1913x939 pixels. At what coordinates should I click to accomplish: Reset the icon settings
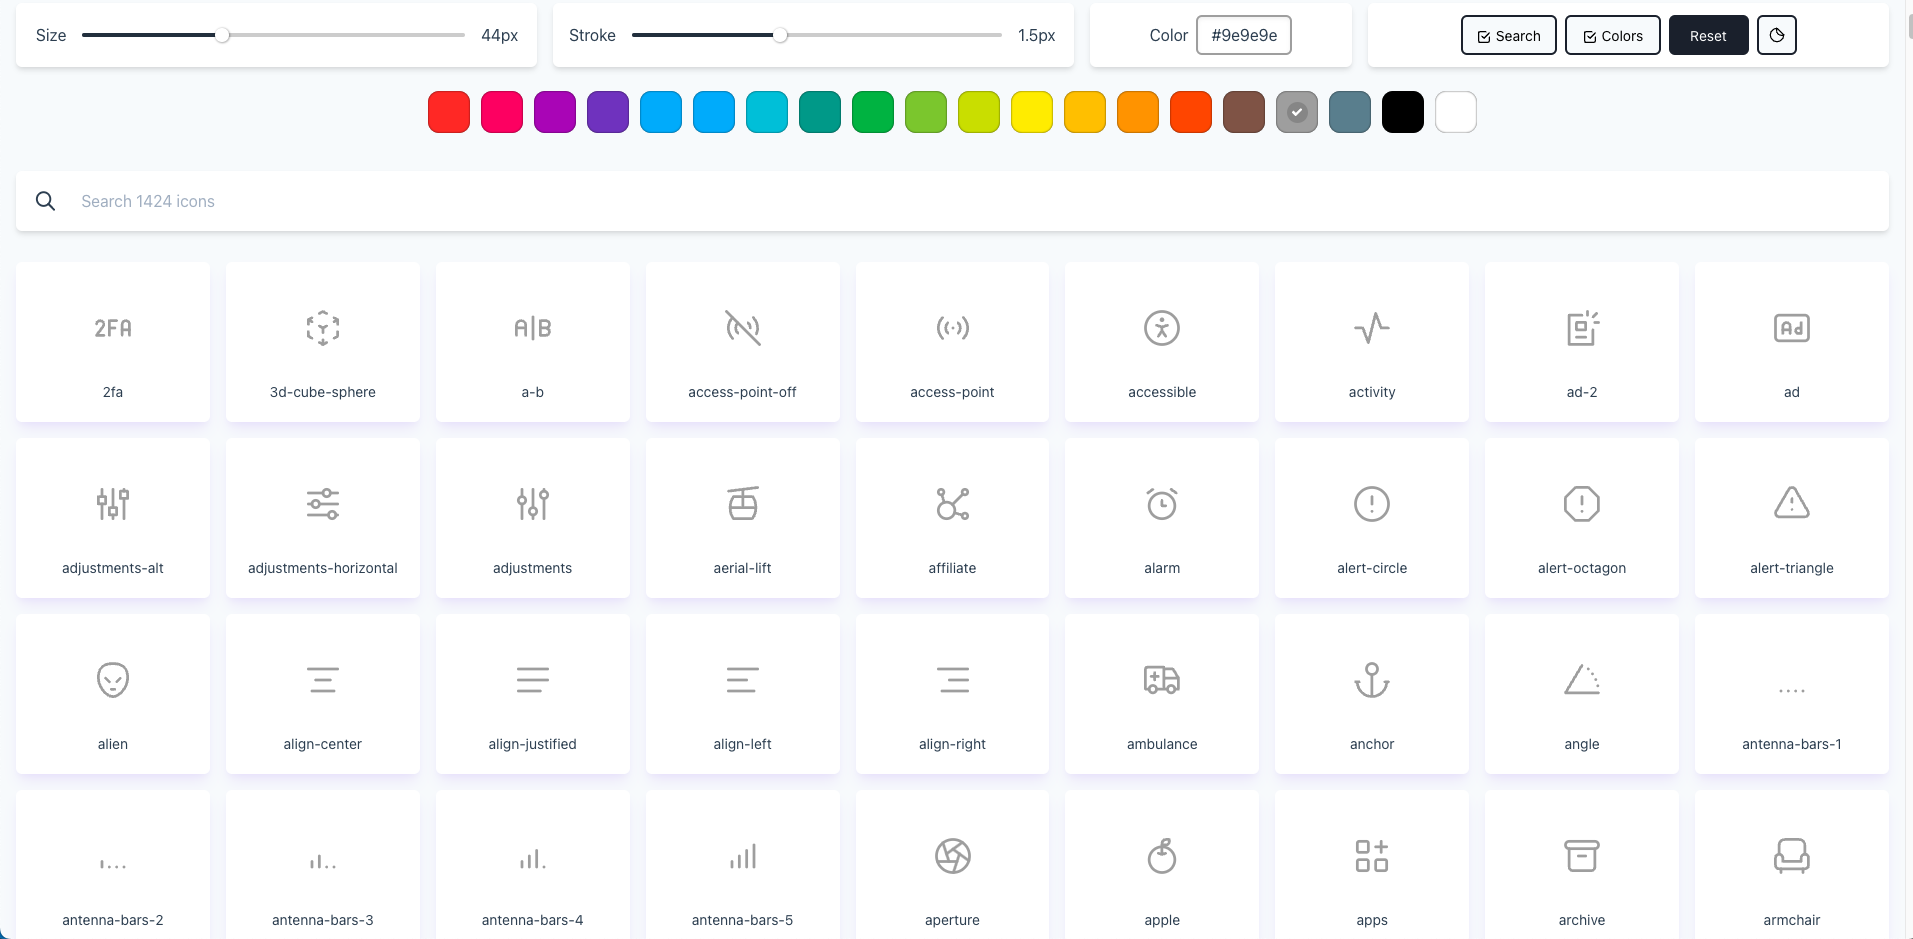[x=1708, y=35]
